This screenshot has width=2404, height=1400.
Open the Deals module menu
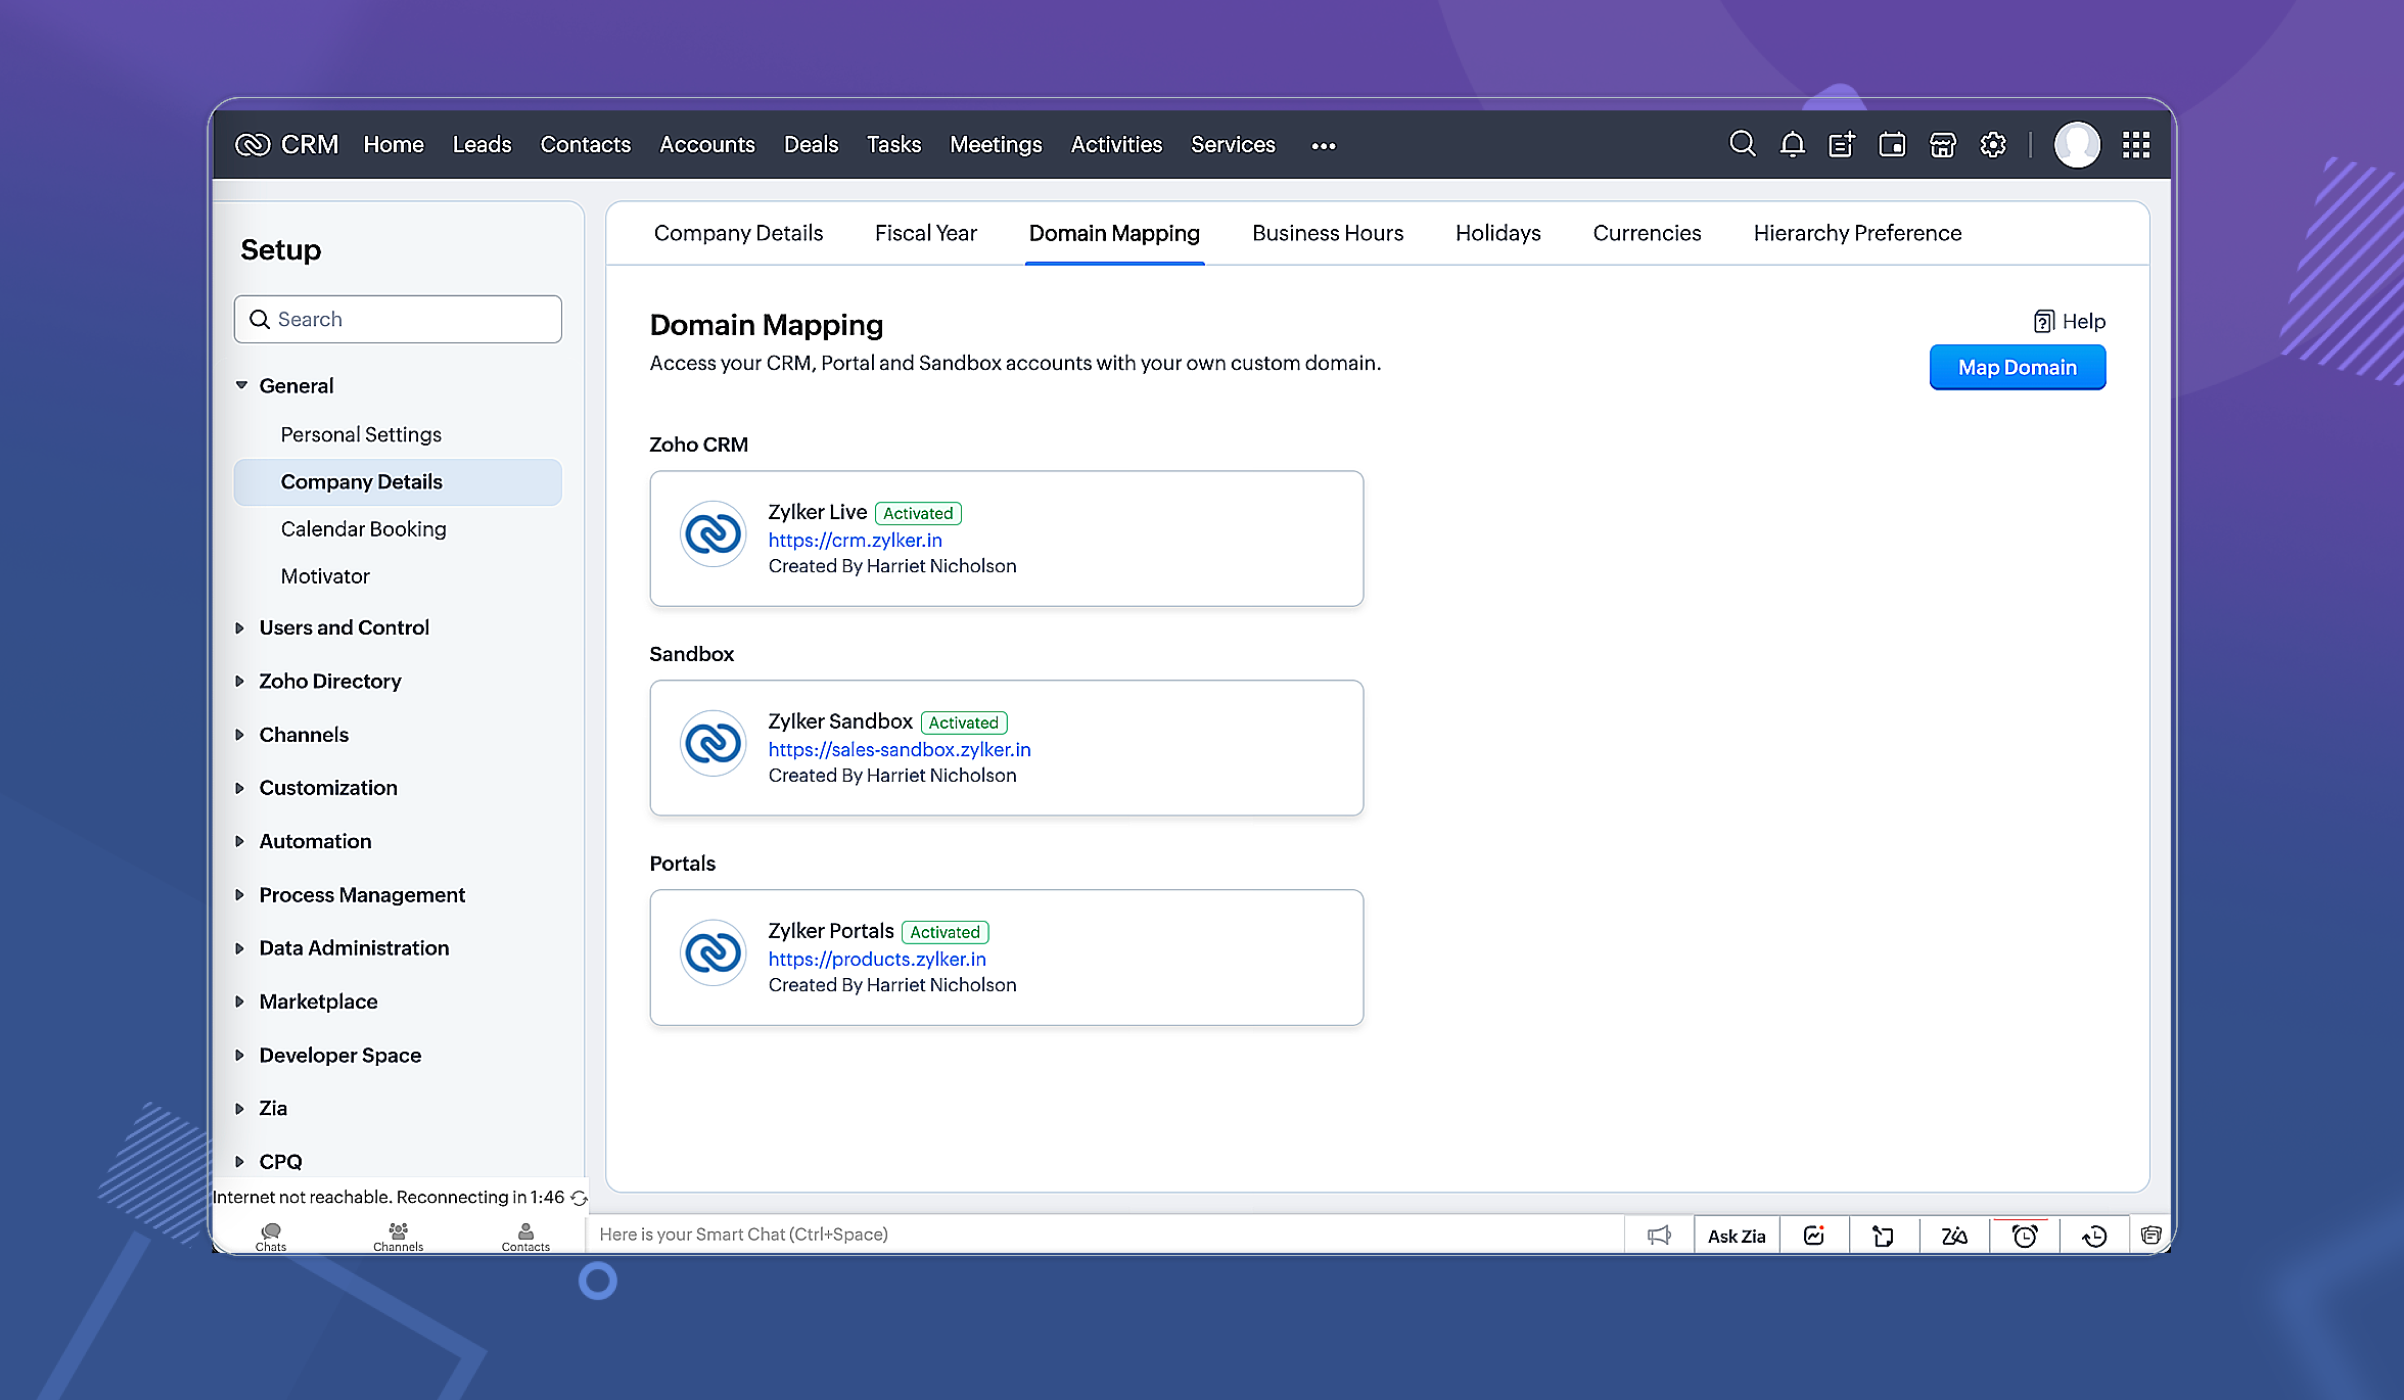tap(810, 145)
